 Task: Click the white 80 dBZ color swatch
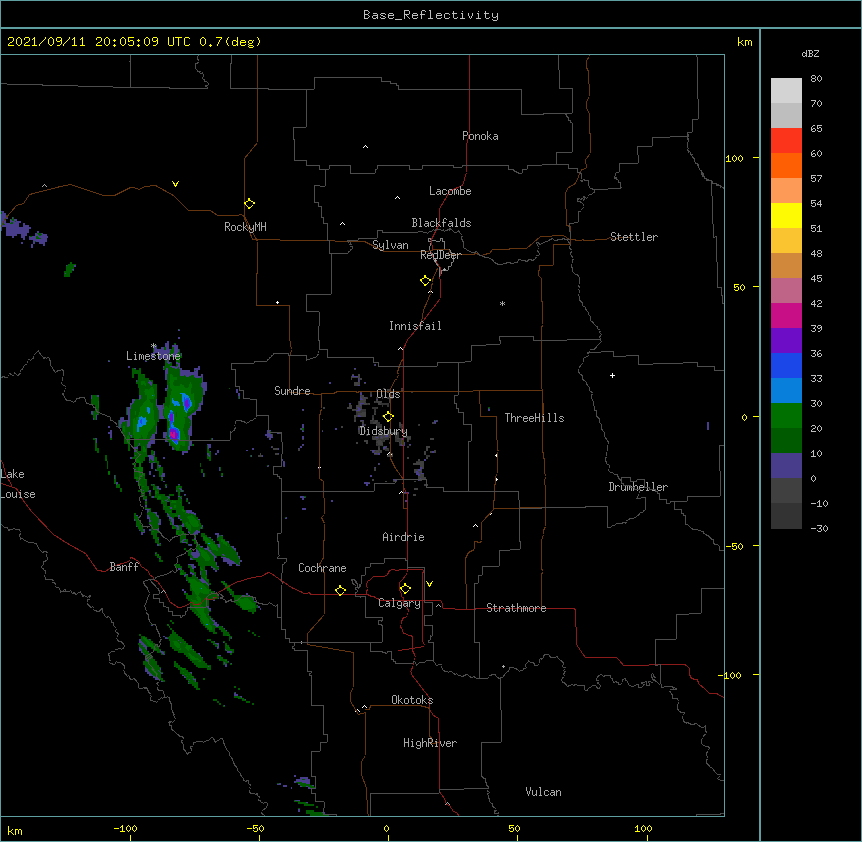pos(786,91)
